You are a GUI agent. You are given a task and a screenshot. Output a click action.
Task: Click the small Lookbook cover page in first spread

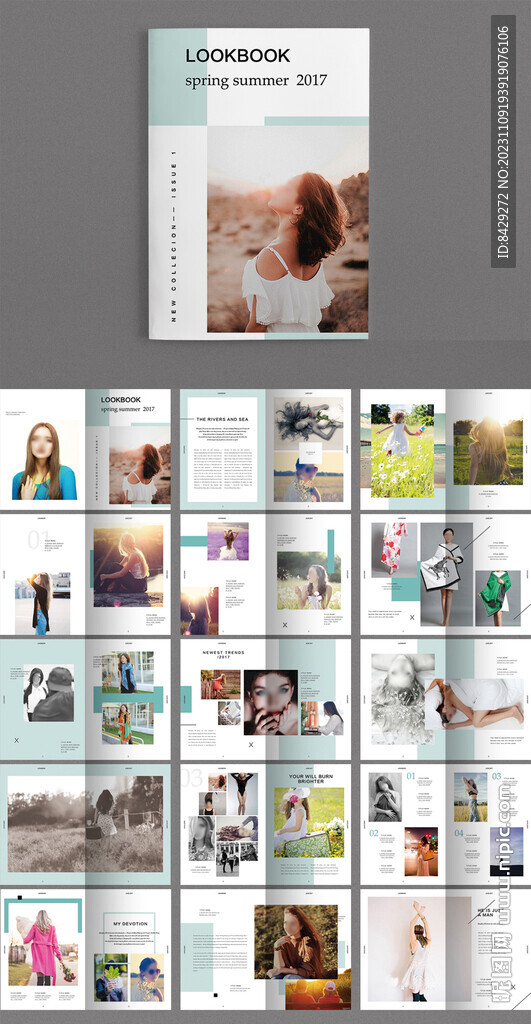(x=128, y=449)
